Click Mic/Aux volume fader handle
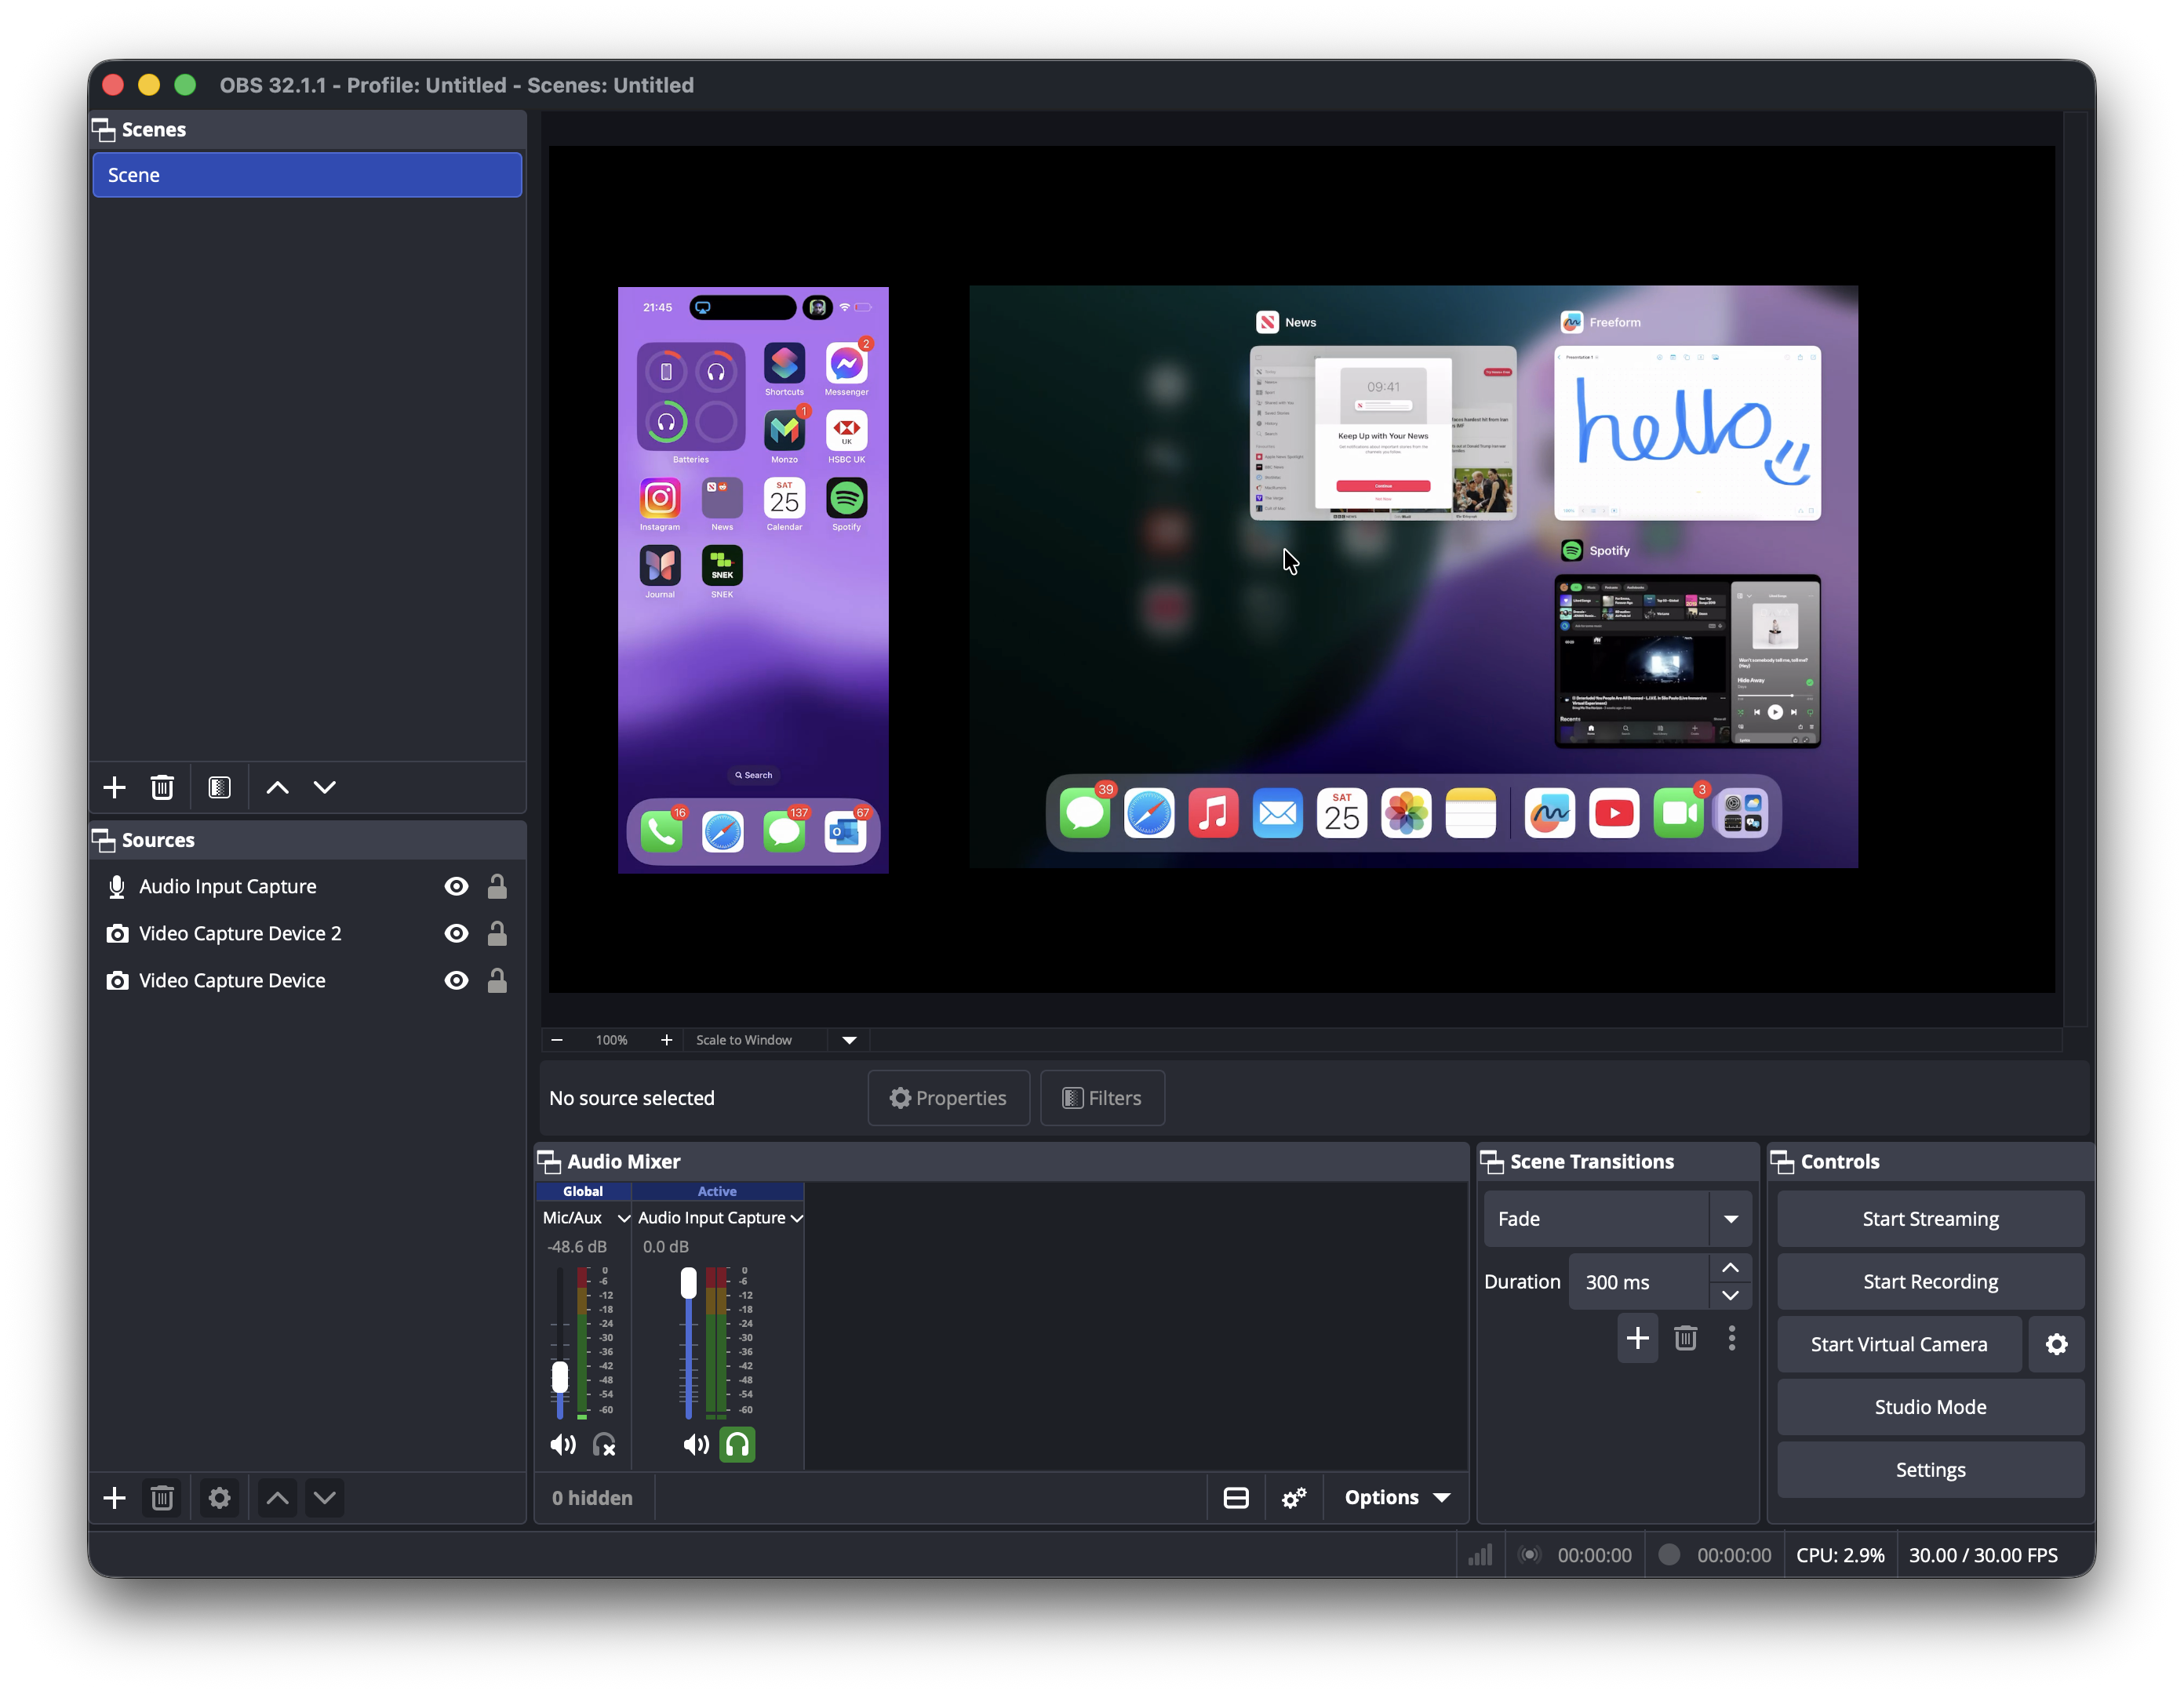Viewport: 2184px width, 1694px height. 560,1377
